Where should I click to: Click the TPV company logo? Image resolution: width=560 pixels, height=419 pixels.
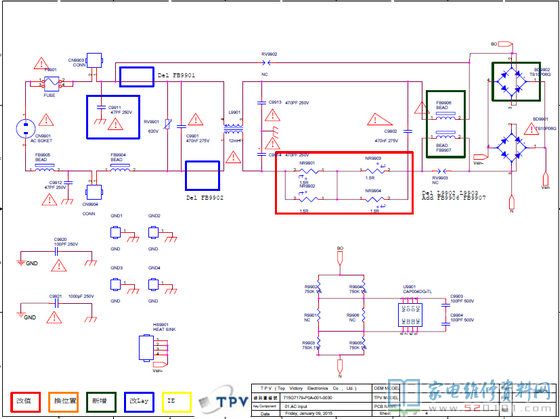point(224,401)
